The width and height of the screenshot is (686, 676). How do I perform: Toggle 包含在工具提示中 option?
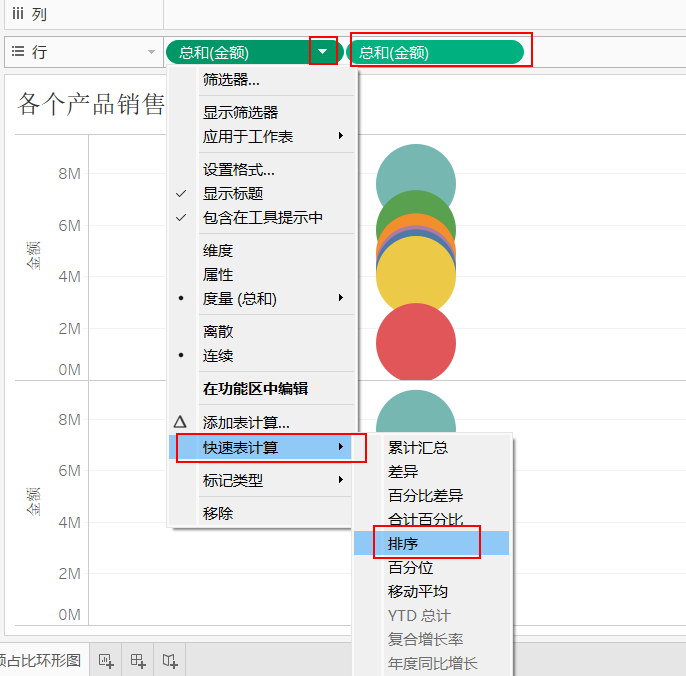pos(262,218)
